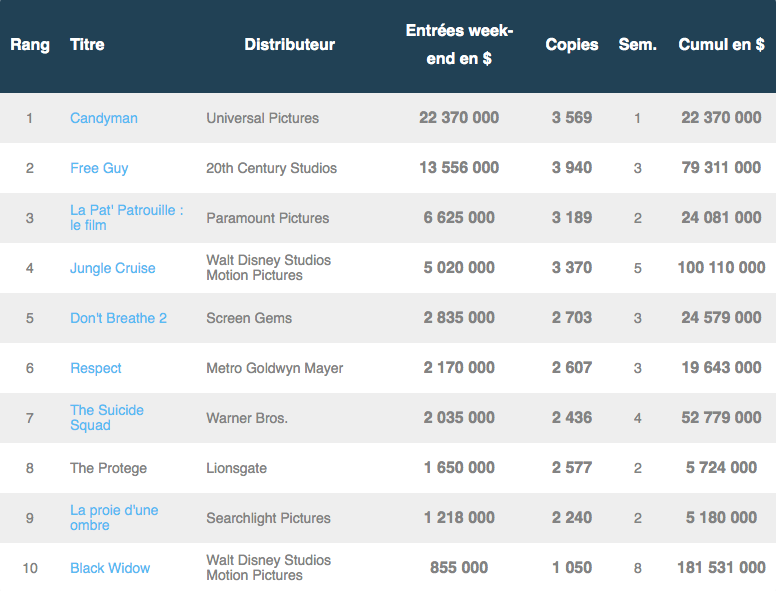Select copies value 2 703
Screen dimensions: 776x591
(572, 318)
